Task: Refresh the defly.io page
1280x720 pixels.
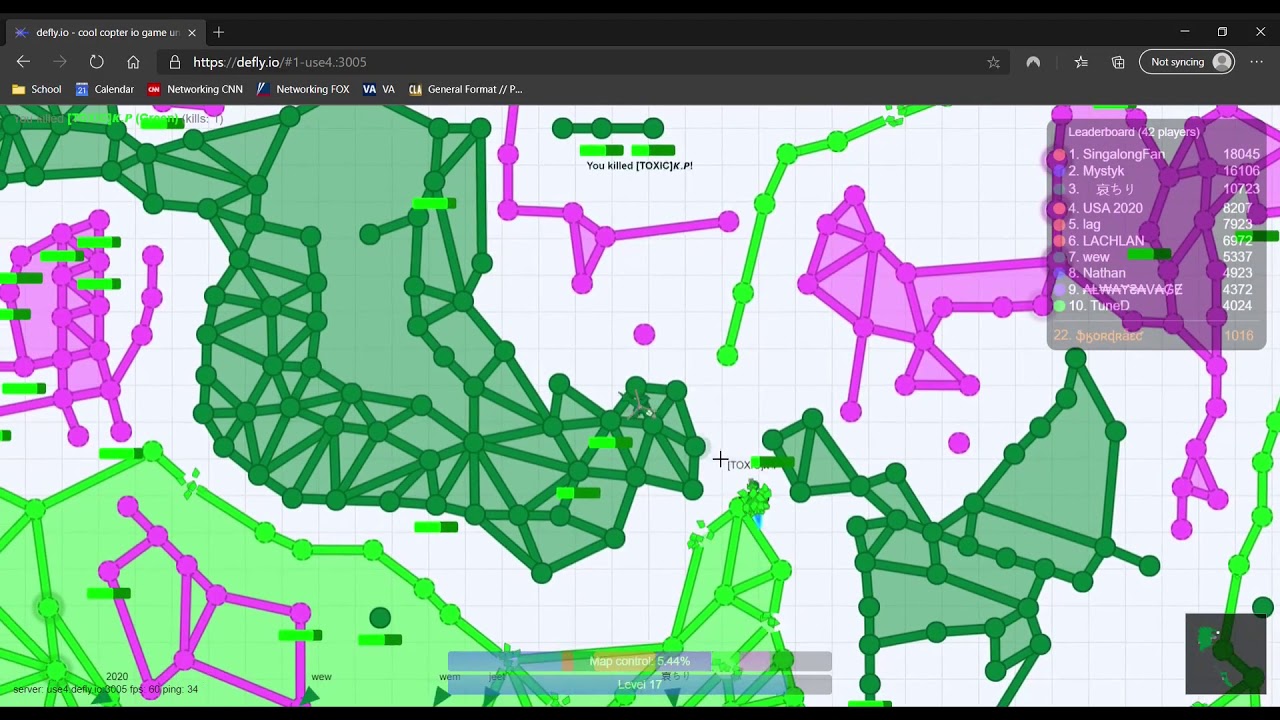Action: pos(96,62)
